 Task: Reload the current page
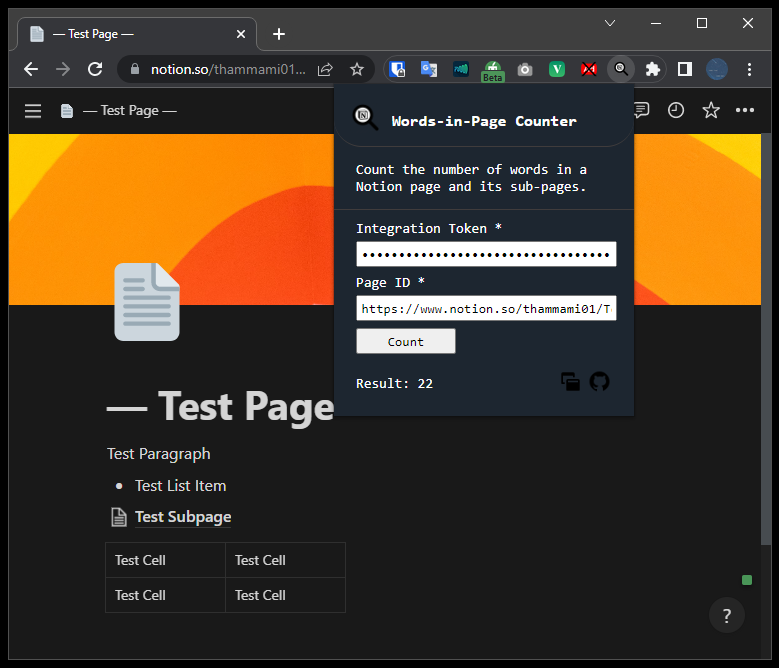pos(95,69)
